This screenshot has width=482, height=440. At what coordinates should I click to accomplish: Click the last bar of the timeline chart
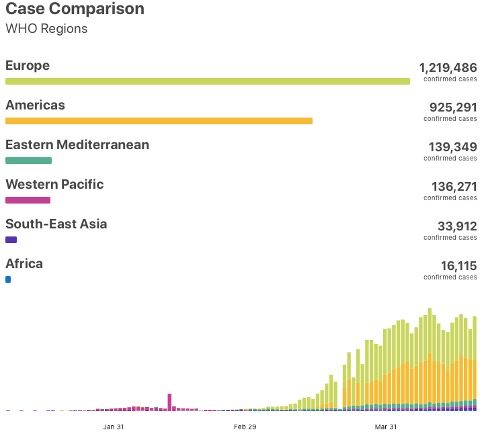(475, 363)
